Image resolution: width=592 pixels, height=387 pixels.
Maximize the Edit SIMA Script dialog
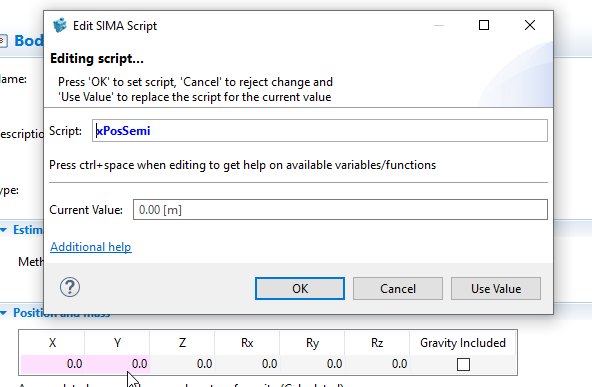point(484,25)
